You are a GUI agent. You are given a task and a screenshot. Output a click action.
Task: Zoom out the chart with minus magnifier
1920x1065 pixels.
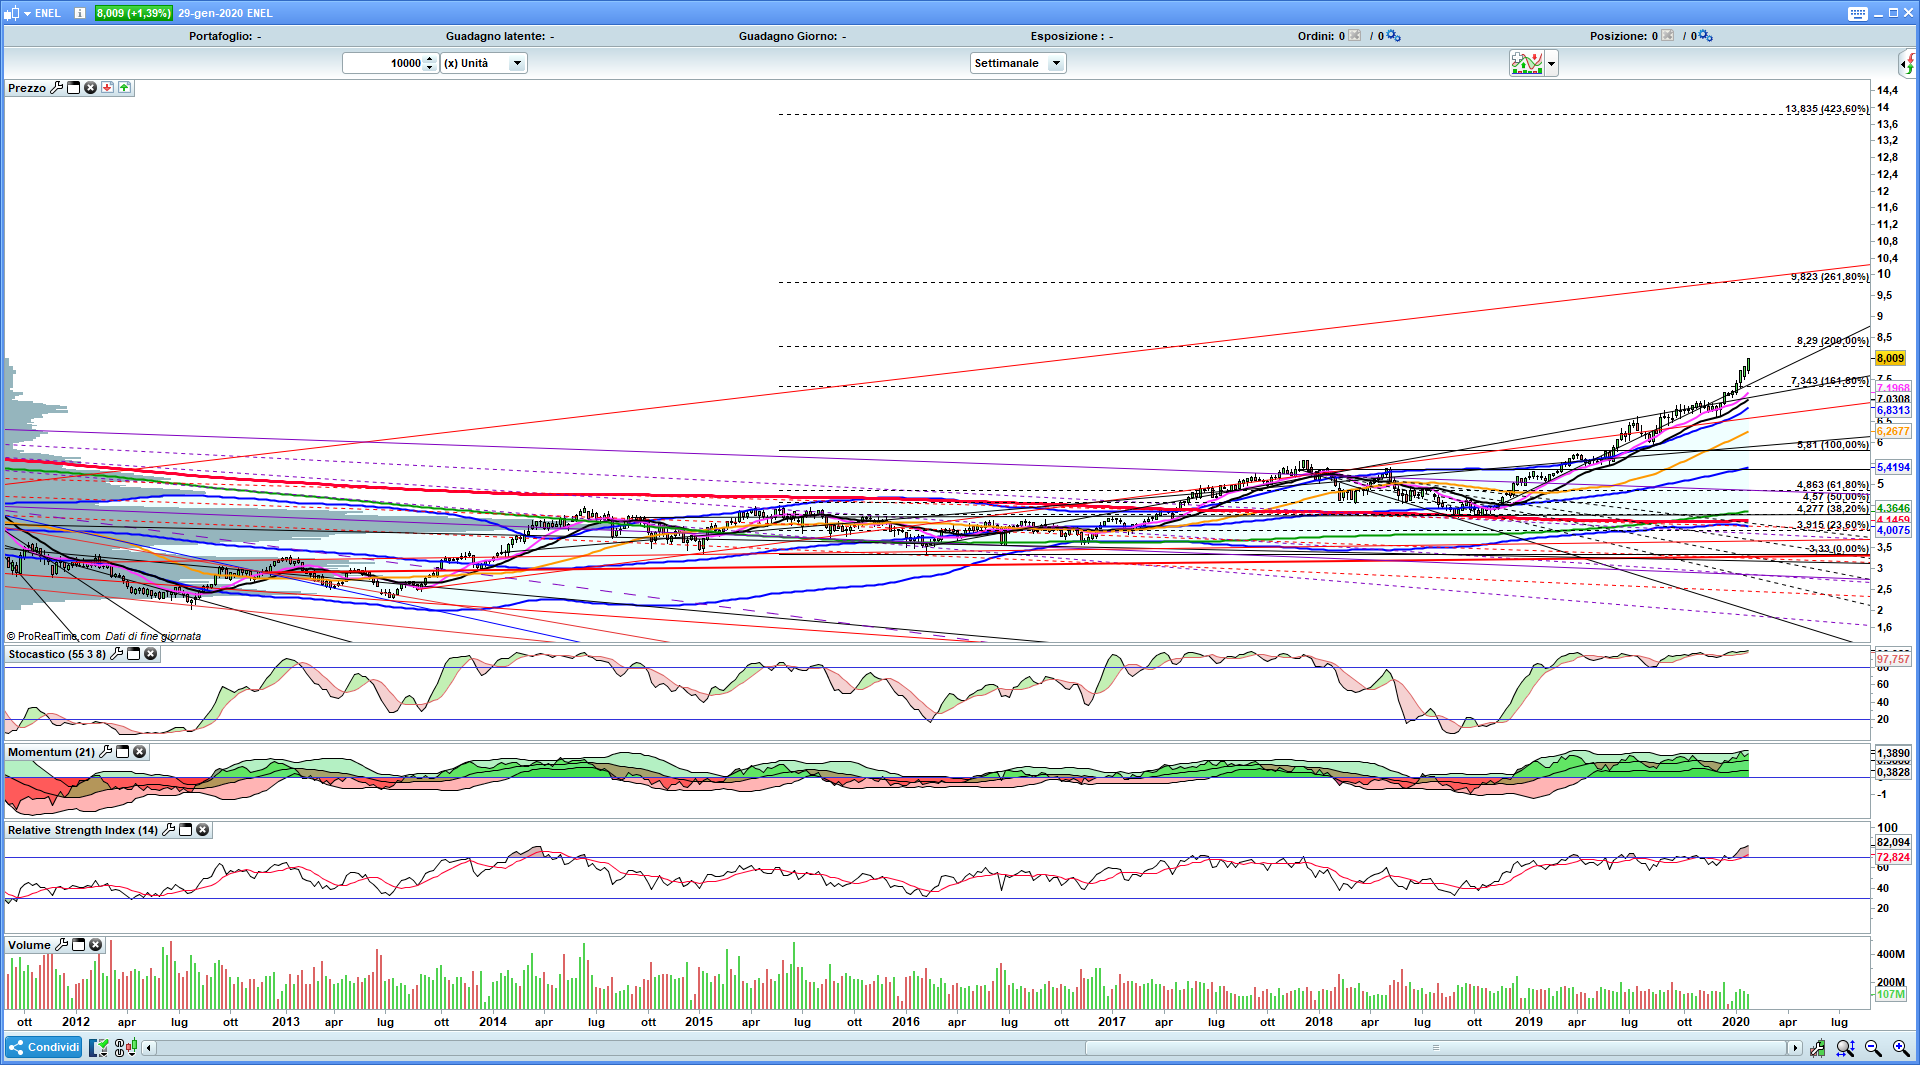click(1873, 1048)
